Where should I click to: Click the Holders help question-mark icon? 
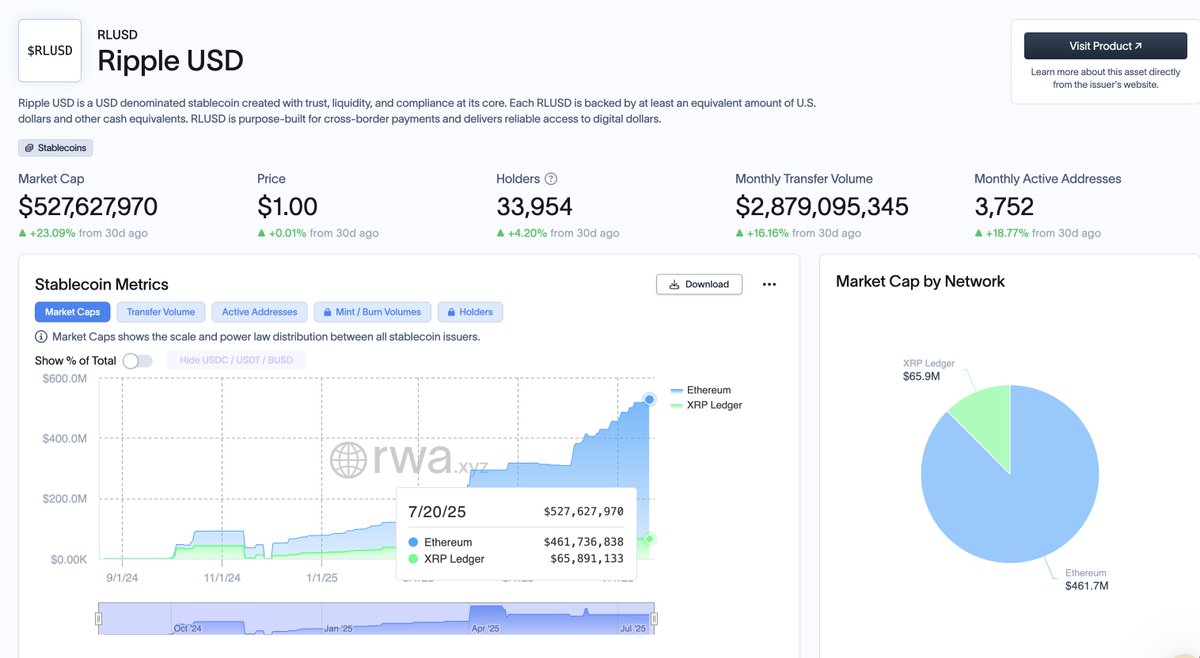(x=551, y=179)
